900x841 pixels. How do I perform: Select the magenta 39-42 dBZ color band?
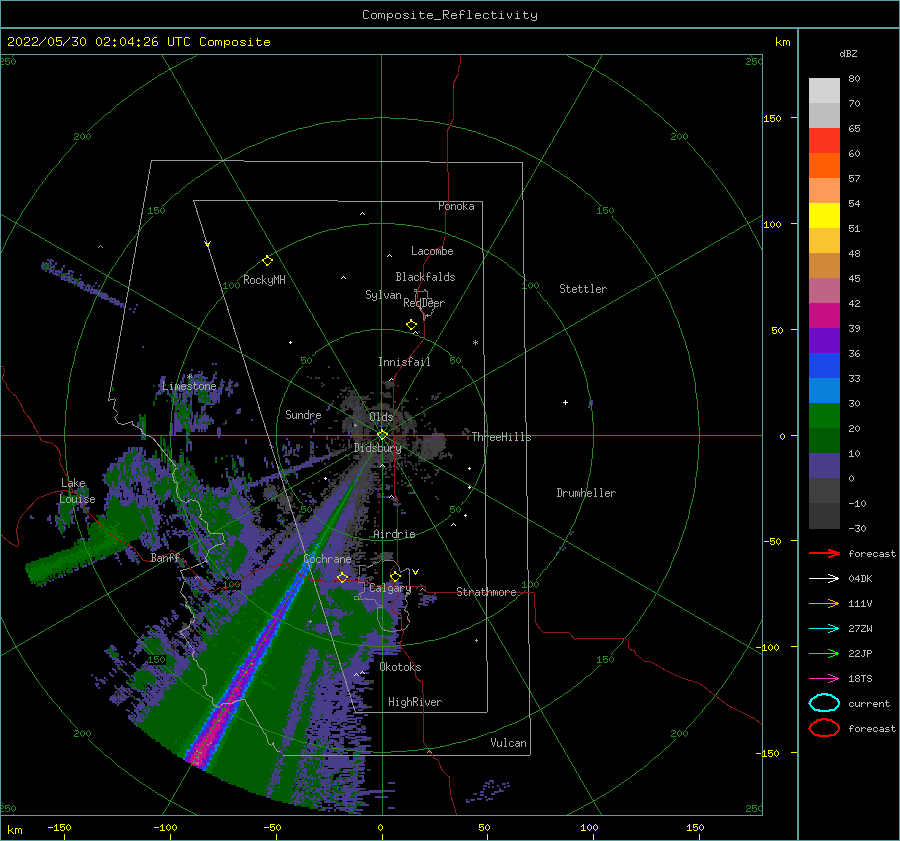coord(824,315)
